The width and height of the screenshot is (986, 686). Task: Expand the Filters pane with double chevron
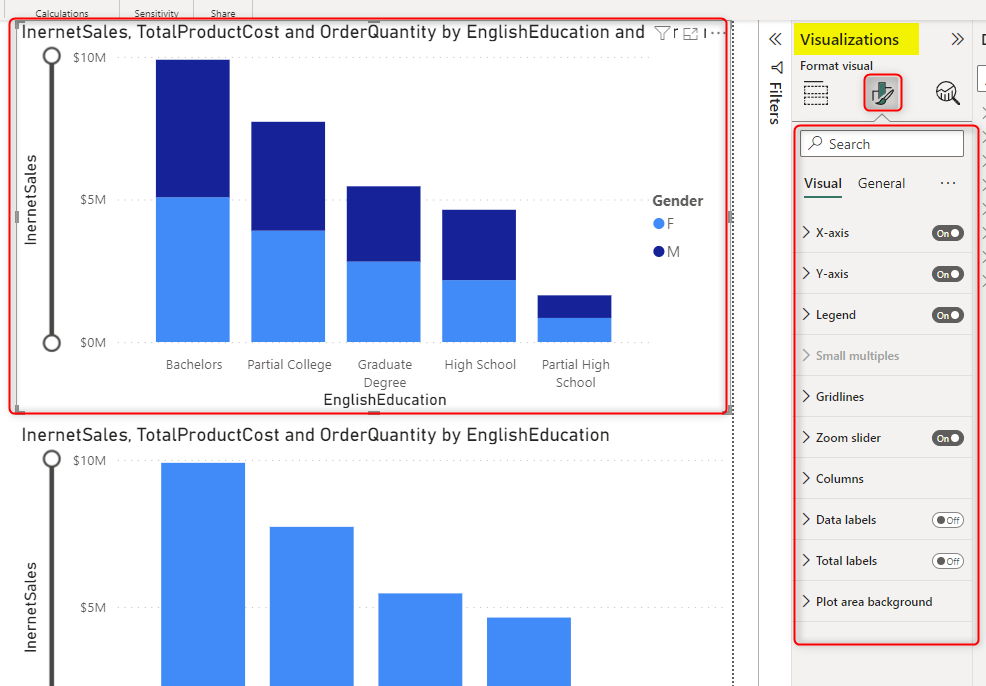[x=774, y=39]
